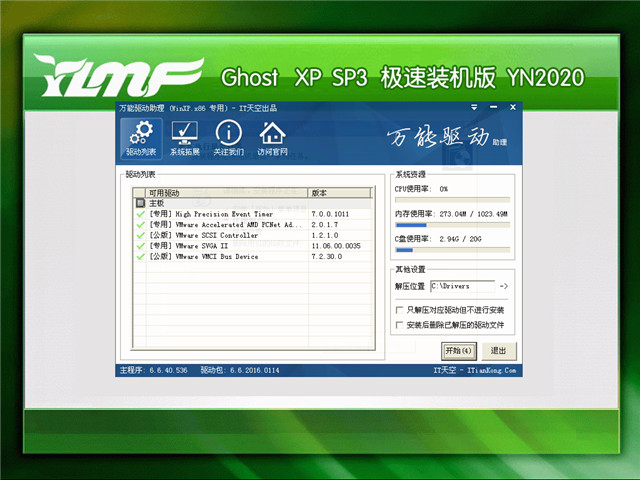The height and width of the screenshot is (480, 640).
Task: Enable 安装后删除已解压的驱动文件 checkbox
Action: point(400,325)
